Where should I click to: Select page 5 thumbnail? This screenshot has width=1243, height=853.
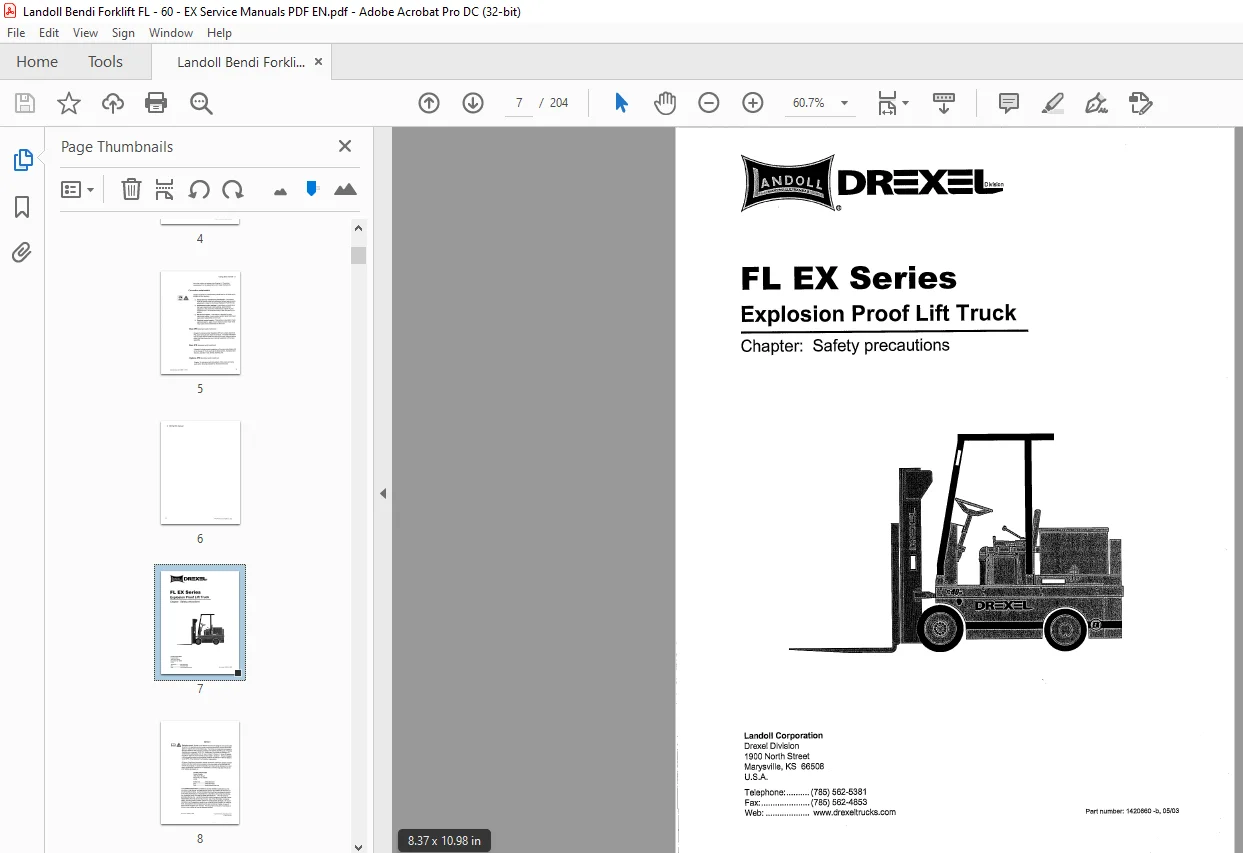click(200, 323)
